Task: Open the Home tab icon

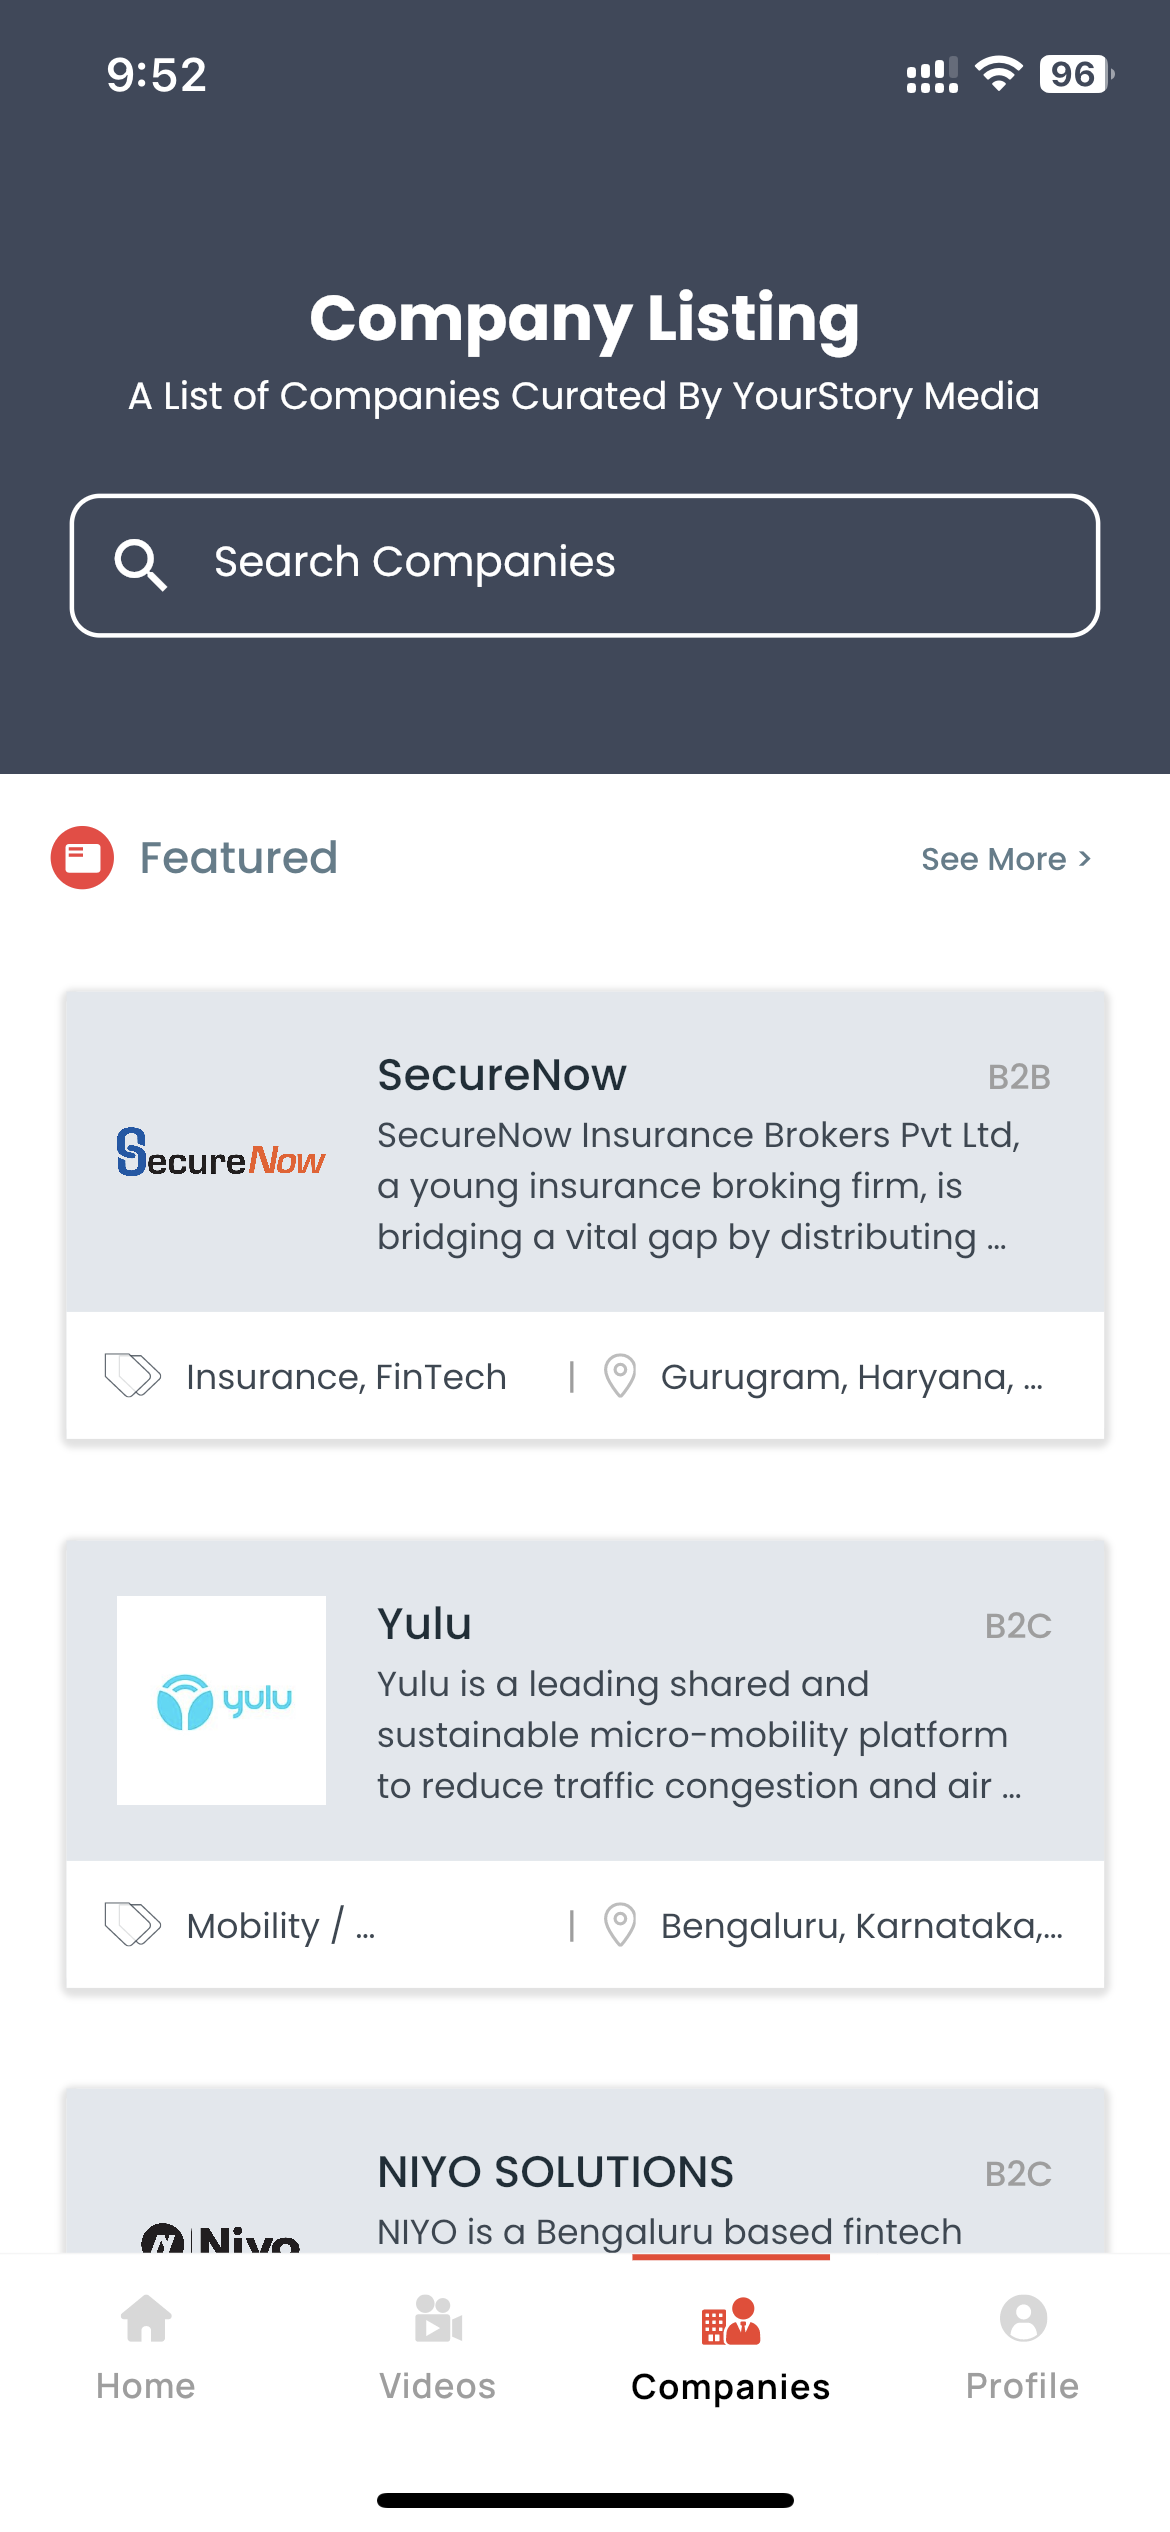Action: pyautogui.click(x=146, y=2319)
